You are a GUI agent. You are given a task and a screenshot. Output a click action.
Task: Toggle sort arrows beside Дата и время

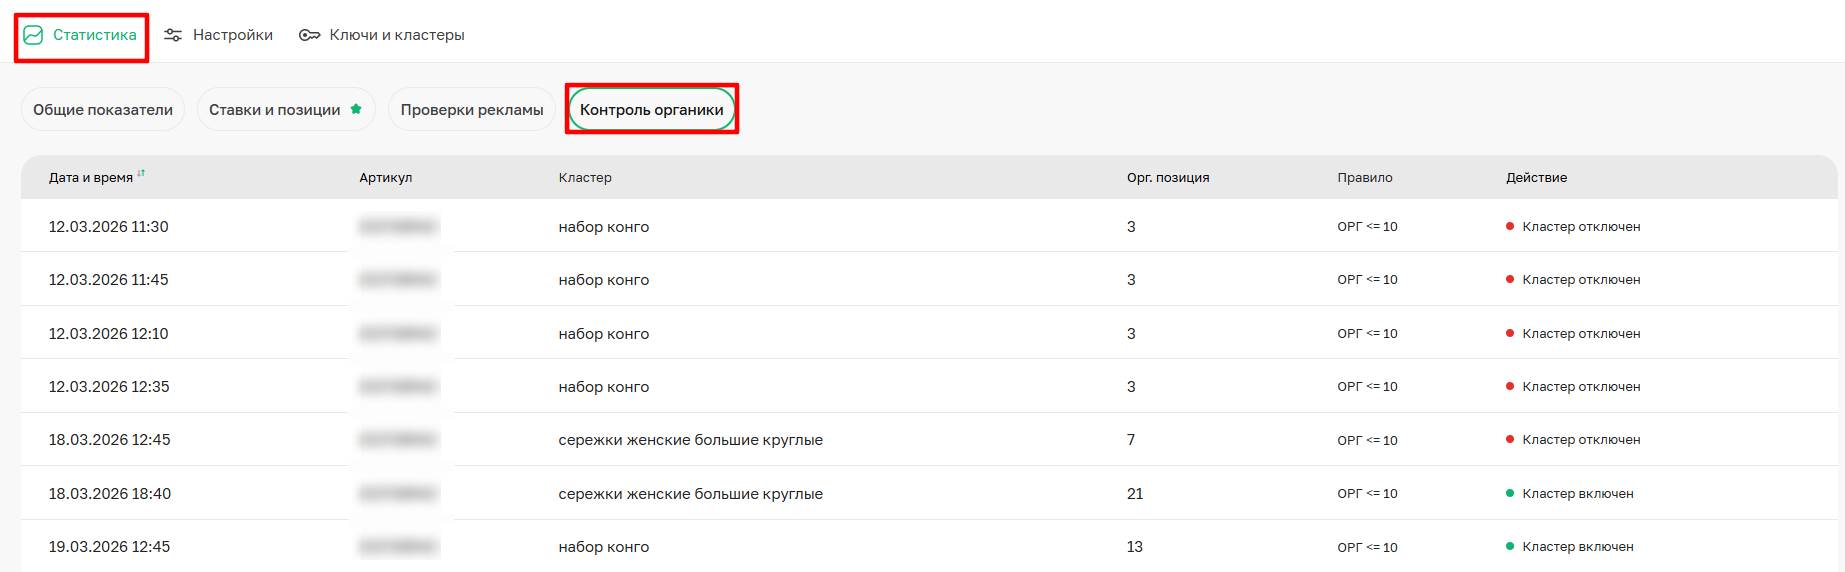pyautogui.click(x=141, y=174)
